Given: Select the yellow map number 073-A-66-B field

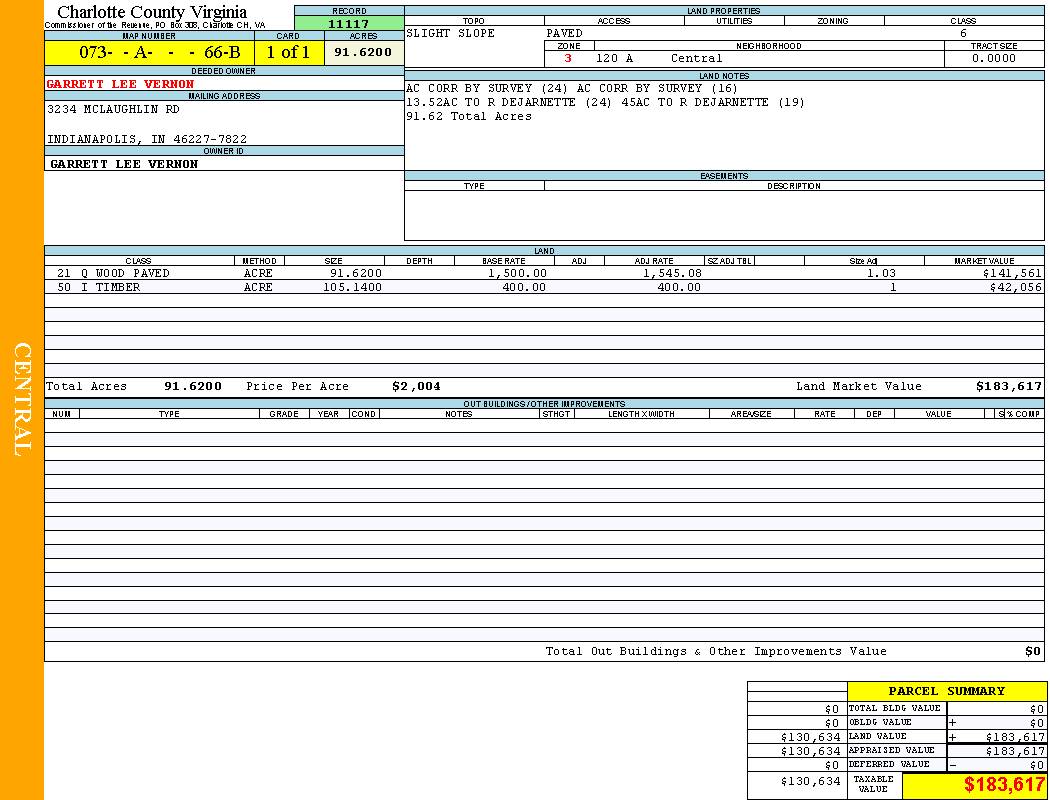Looking at the screenshot, I should pos(149,53).
